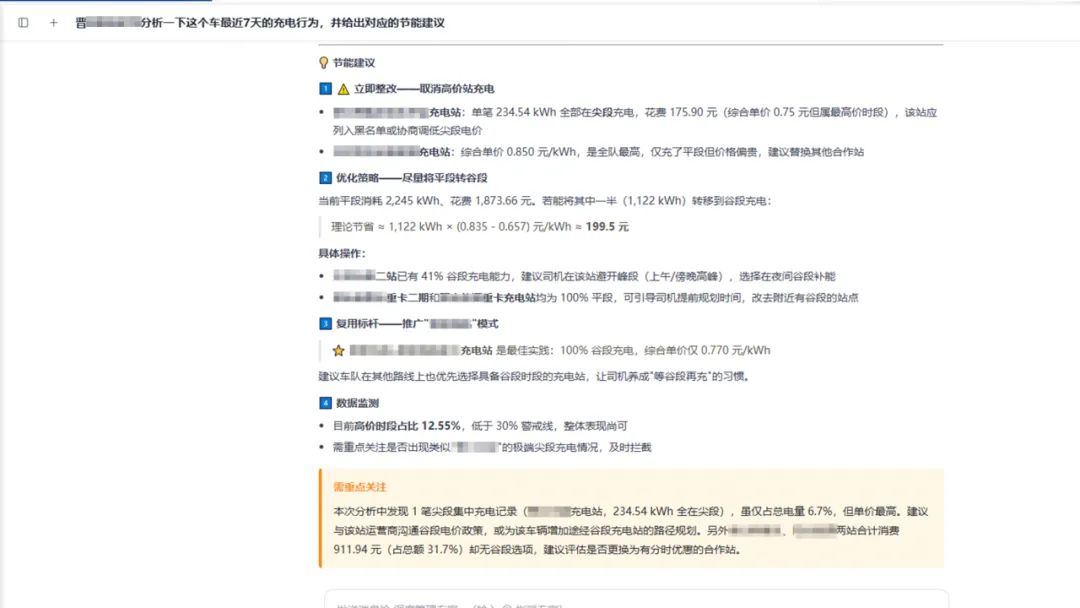1080x608 pixels.
Task: Click the blue number 4 badge
Action: pos(325,403)
